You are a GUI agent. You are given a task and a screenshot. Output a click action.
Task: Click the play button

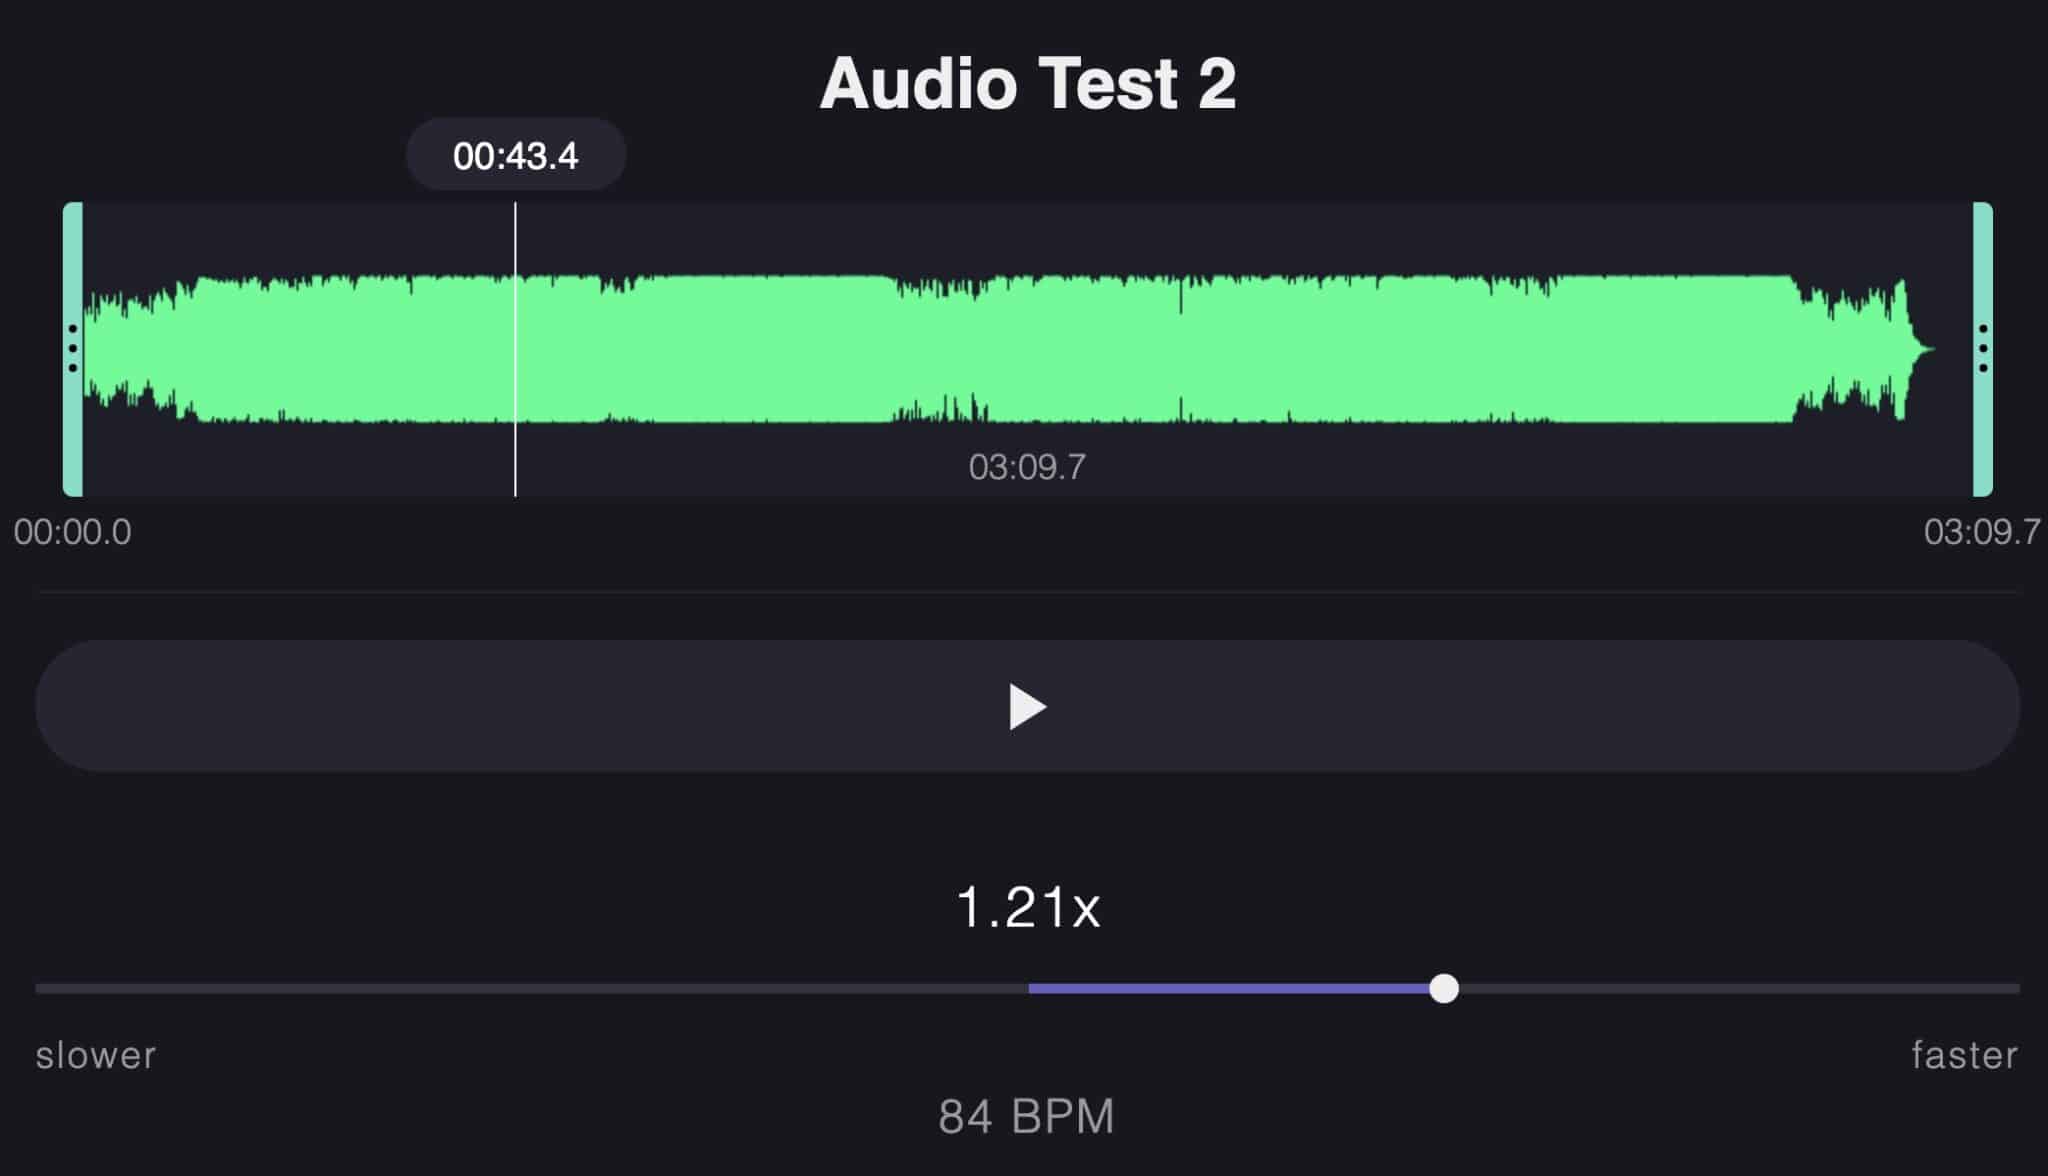(x=1027, y=706)
